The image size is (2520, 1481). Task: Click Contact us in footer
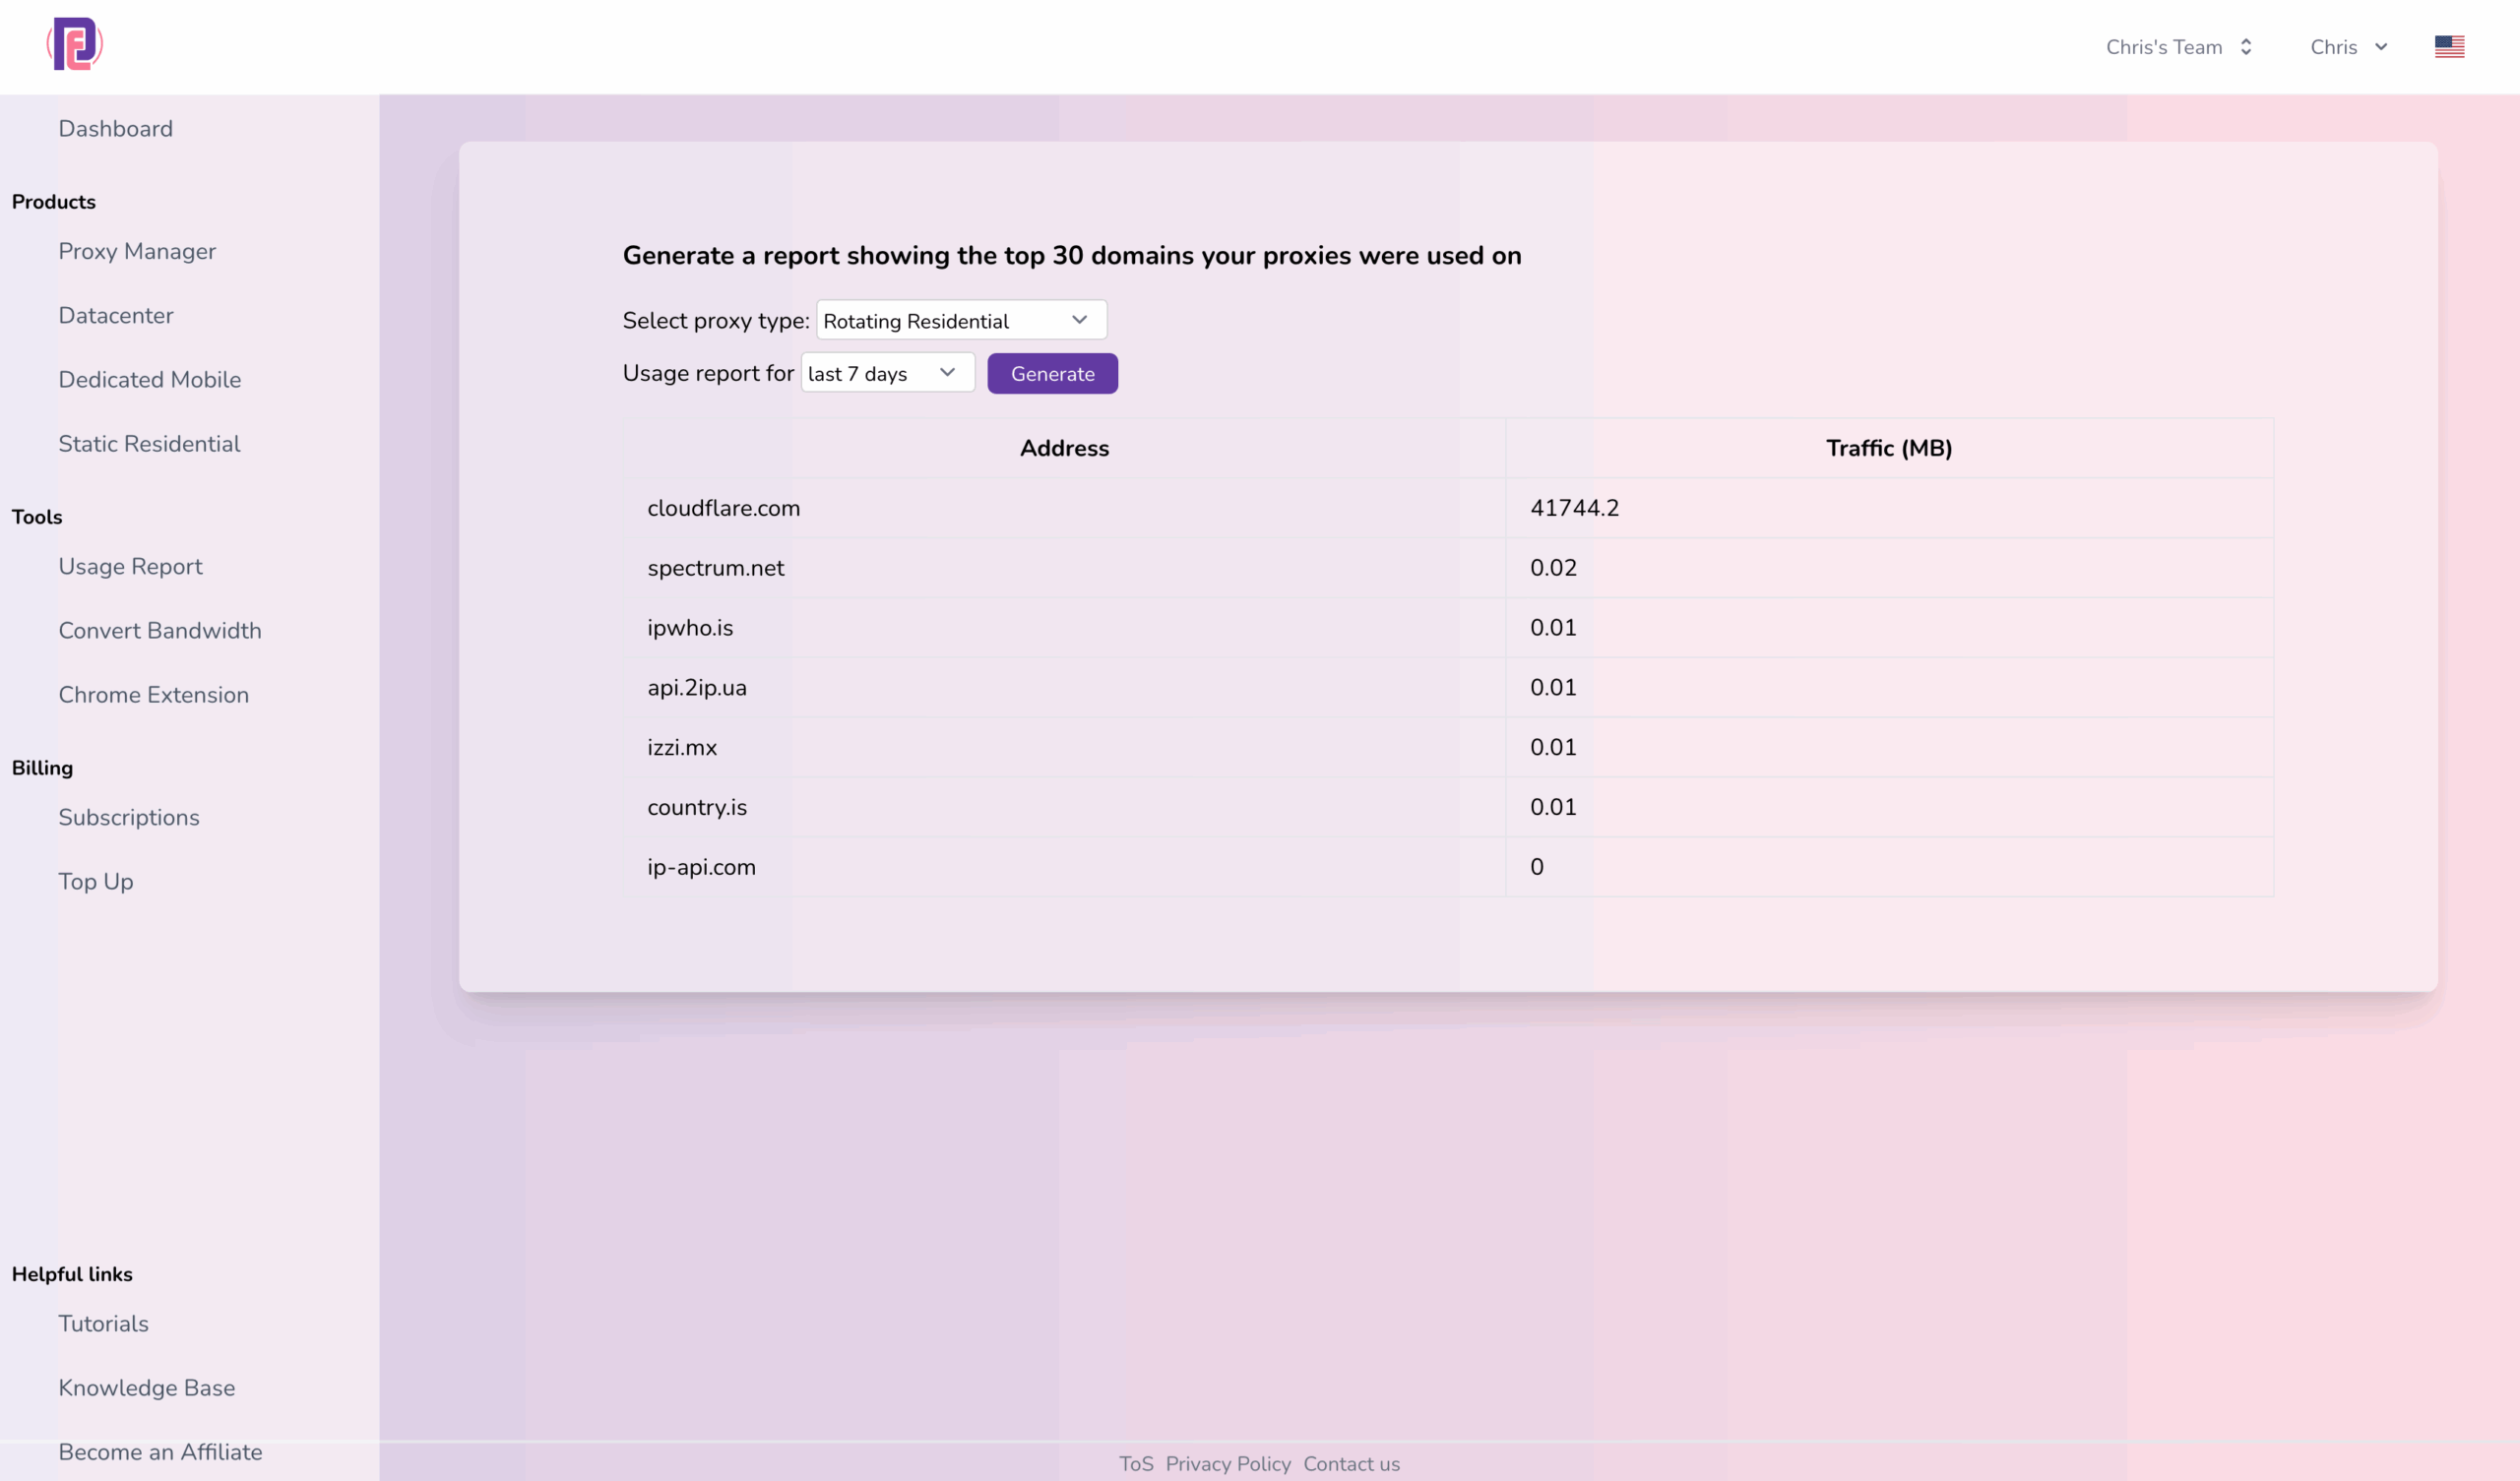(x=1351, y=1463)
